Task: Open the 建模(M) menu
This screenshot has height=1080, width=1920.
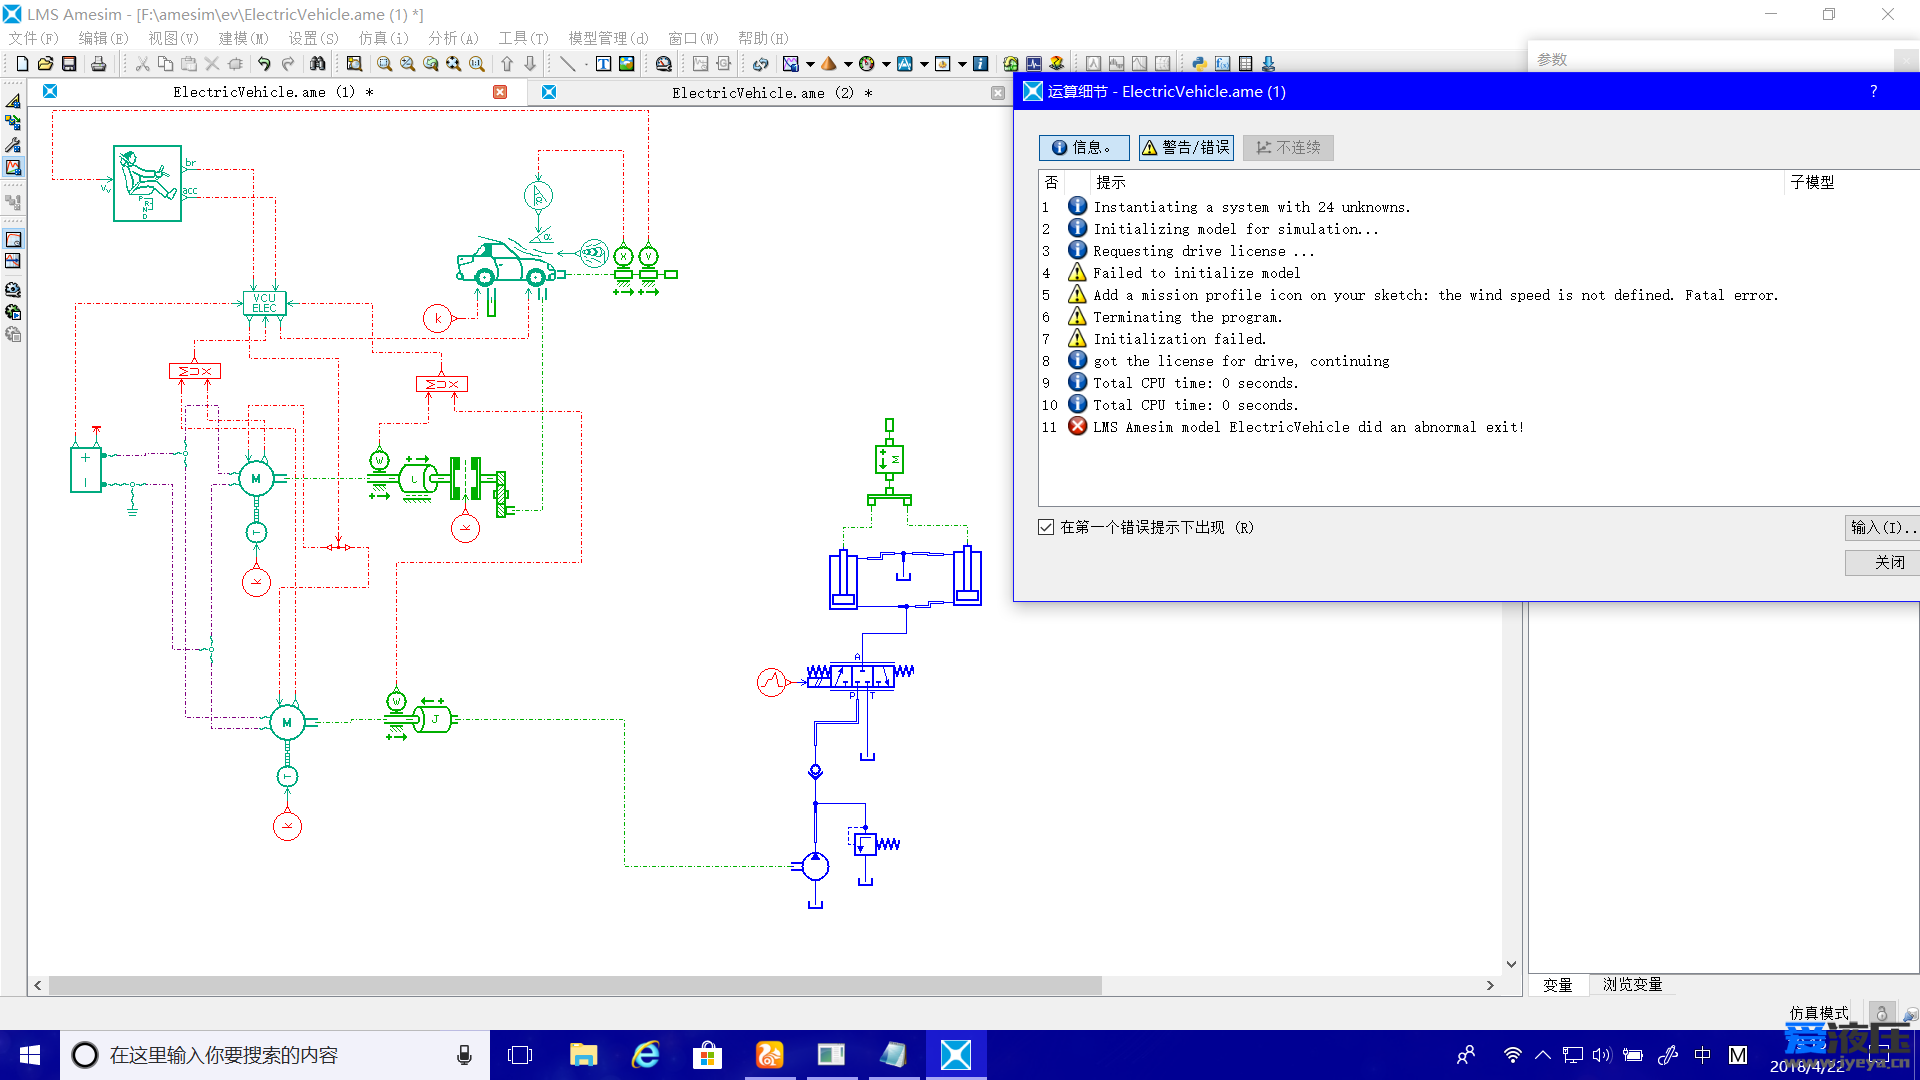Action: pyautogui.click(x=244, y=38)
